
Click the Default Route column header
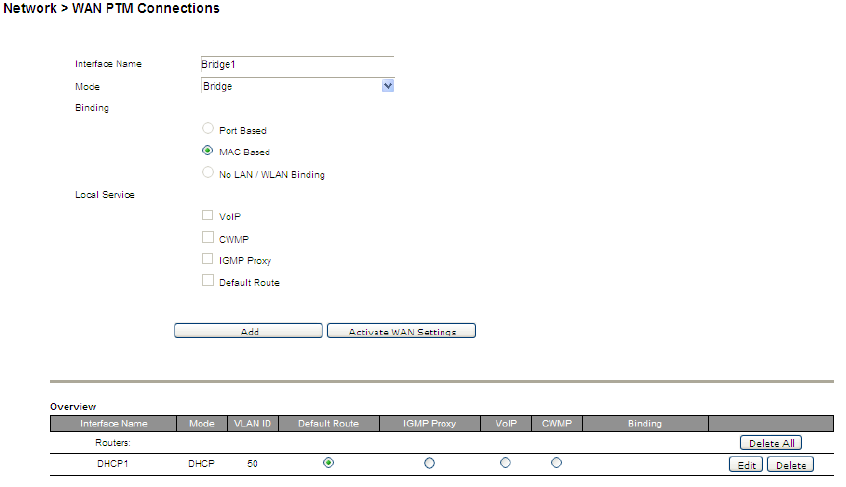click(x=329, y=423)
